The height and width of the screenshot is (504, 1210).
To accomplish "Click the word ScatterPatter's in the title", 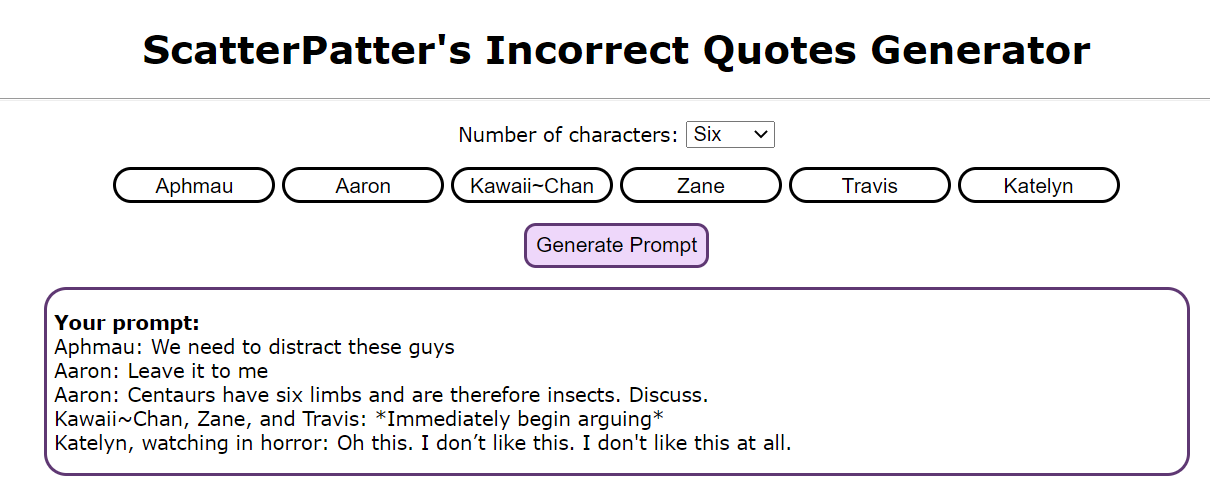I will pyautogui.click(x=306, y=50).
